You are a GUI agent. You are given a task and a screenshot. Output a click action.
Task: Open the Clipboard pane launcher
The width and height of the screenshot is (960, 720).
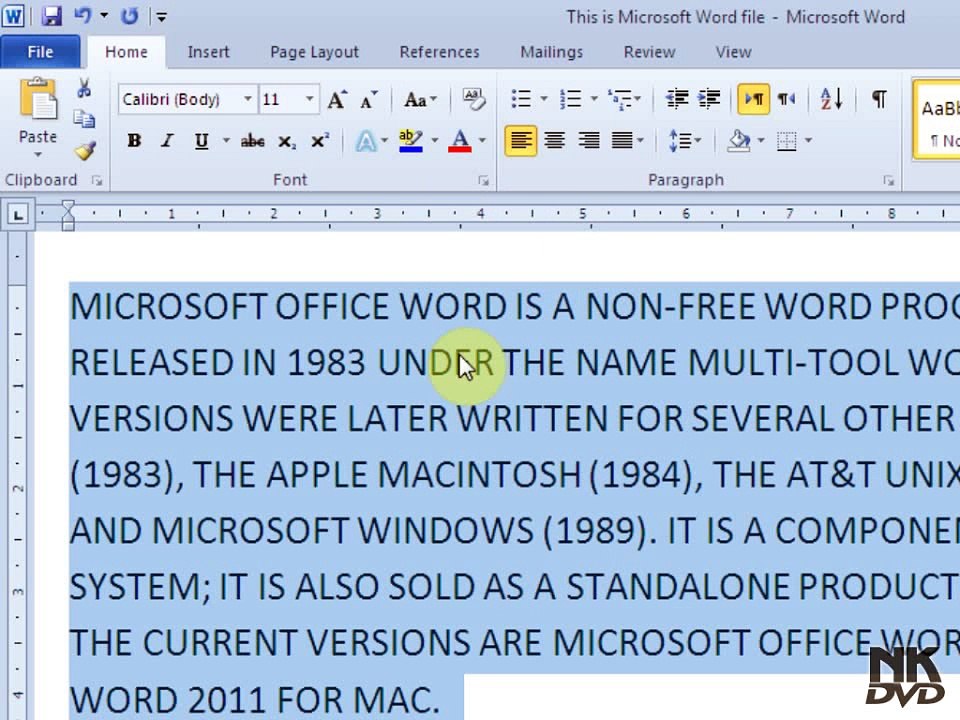click(97, 181)
